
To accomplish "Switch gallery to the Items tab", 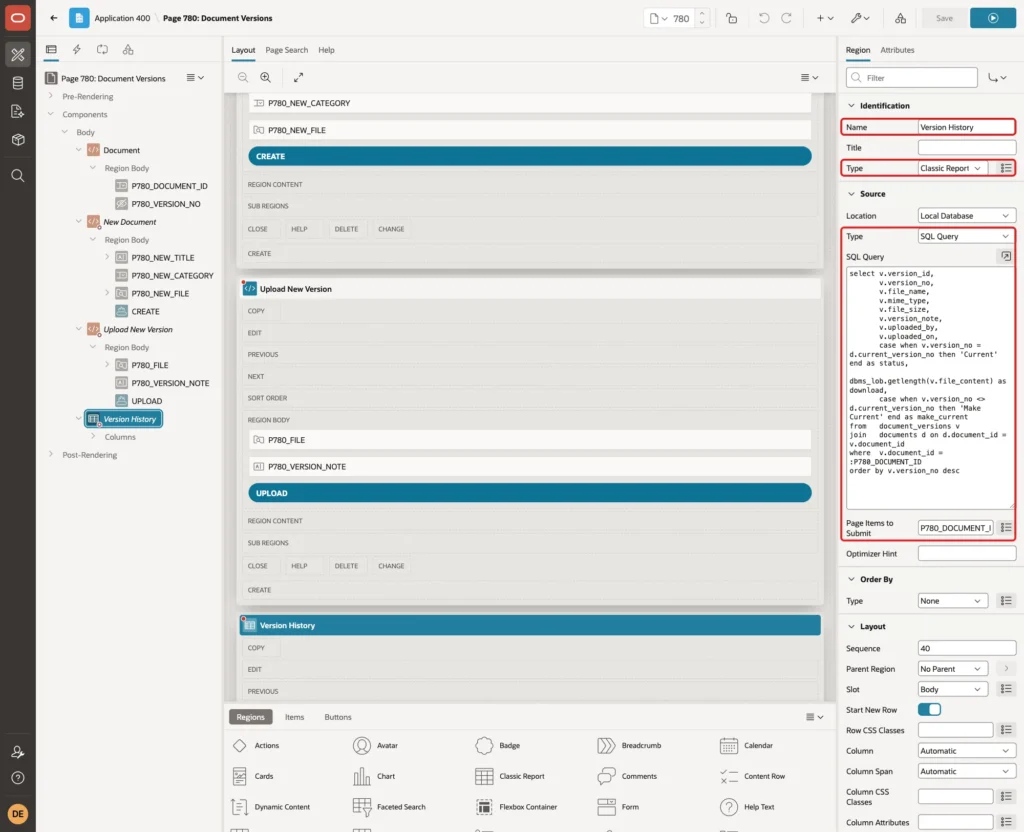I will coord(295,717).
